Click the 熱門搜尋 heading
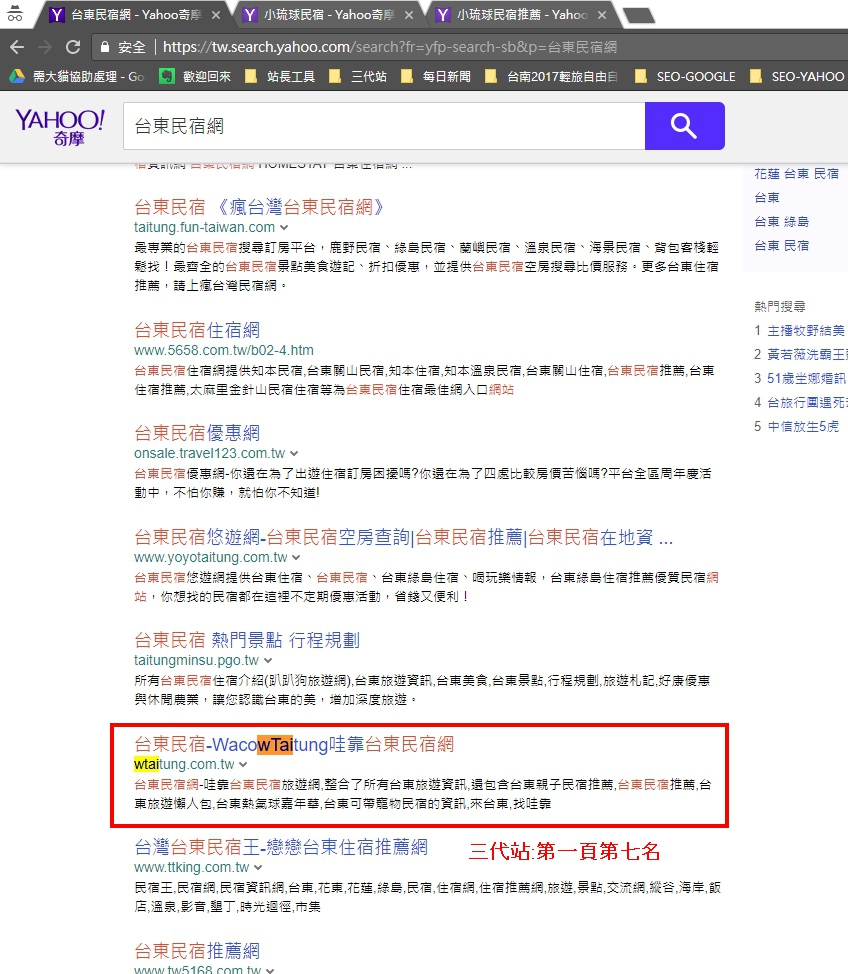The image size is (848, 974). pos(780,306)
